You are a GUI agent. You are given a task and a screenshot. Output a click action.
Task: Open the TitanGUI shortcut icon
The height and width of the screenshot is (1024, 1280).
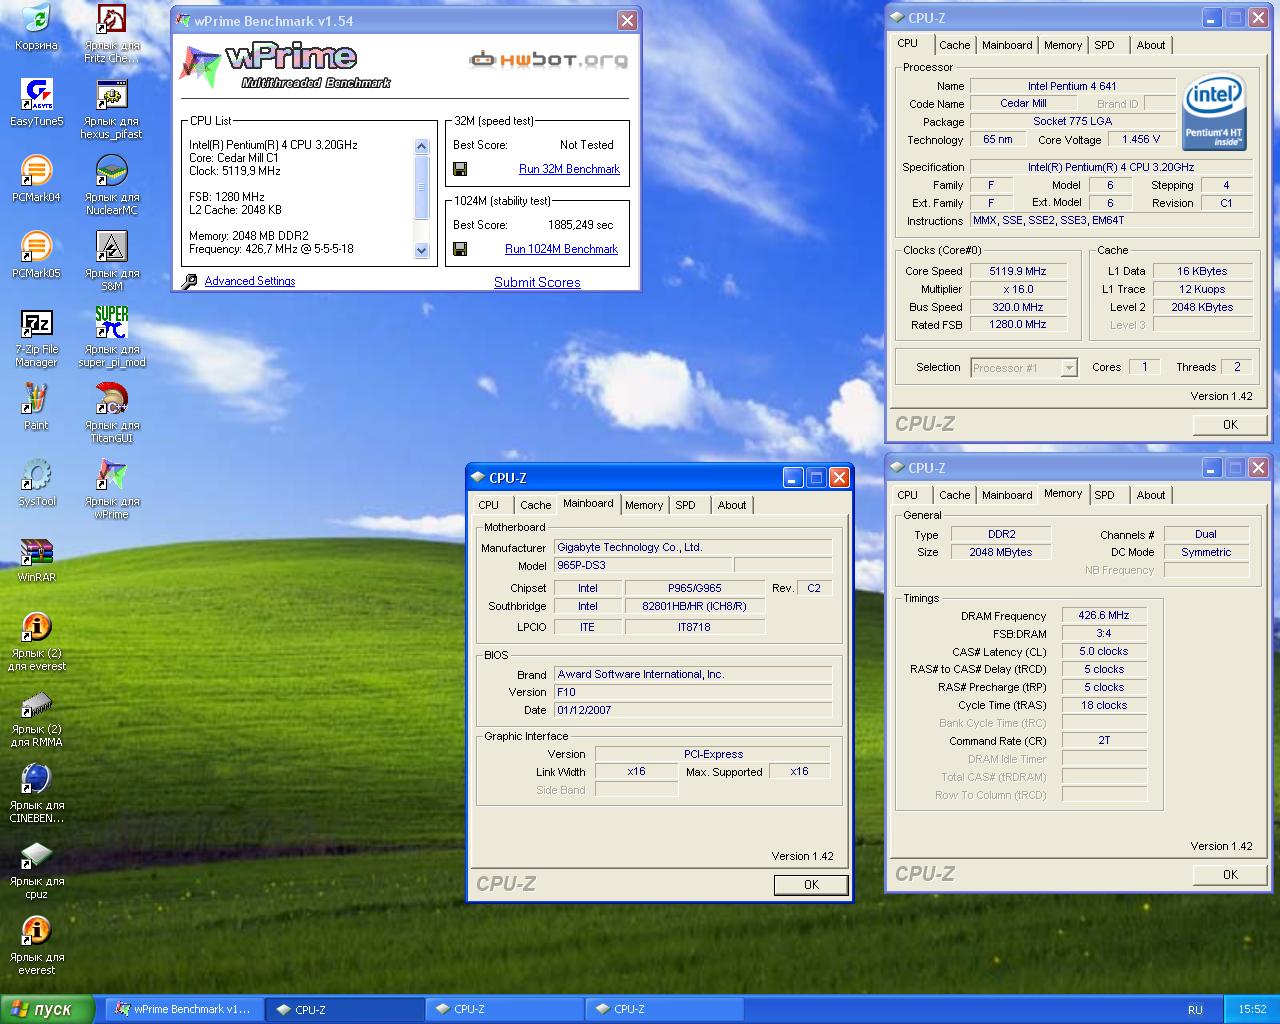(x=111, y=399)
